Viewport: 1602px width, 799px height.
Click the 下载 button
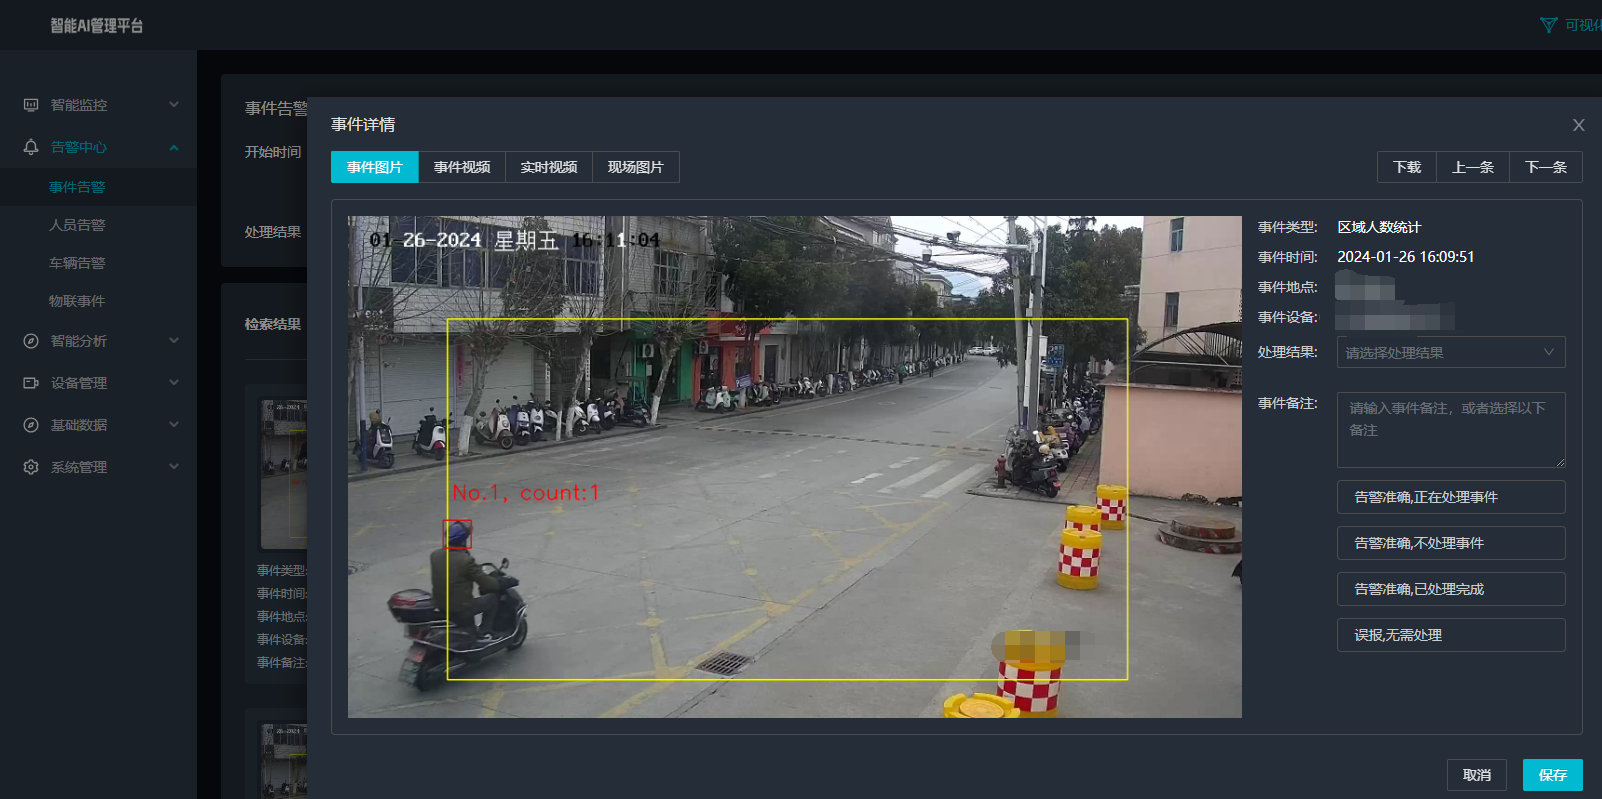[1407, 167]
